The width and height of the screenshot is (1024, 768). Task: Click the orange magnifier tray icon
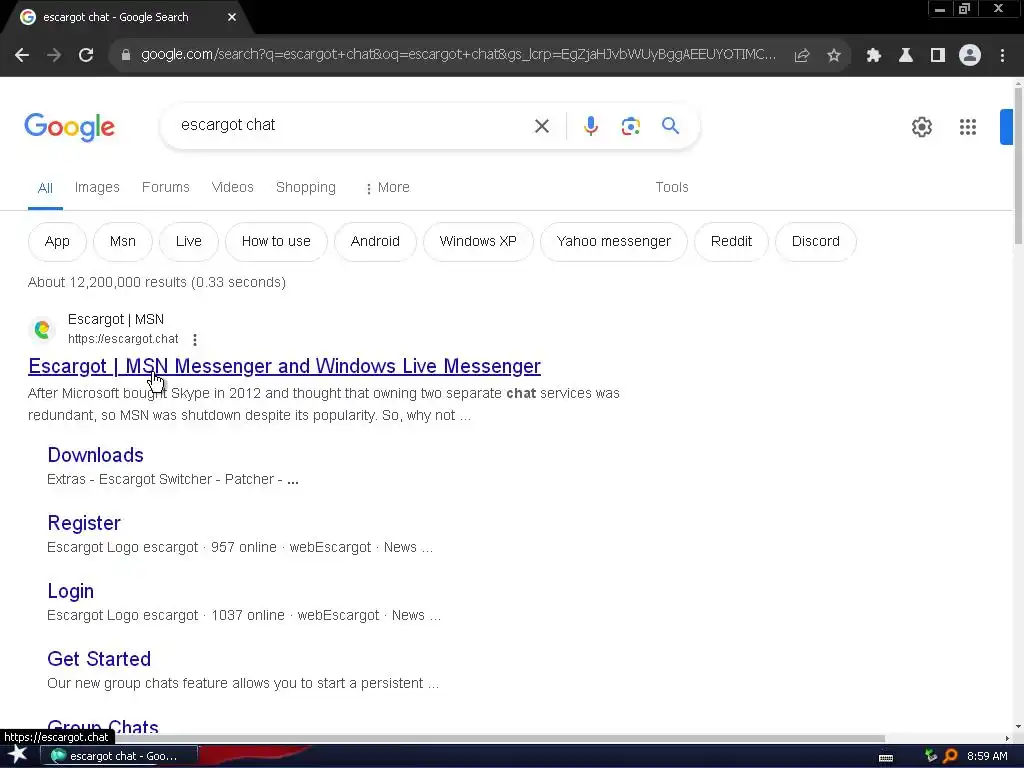[x=950, y=756]
